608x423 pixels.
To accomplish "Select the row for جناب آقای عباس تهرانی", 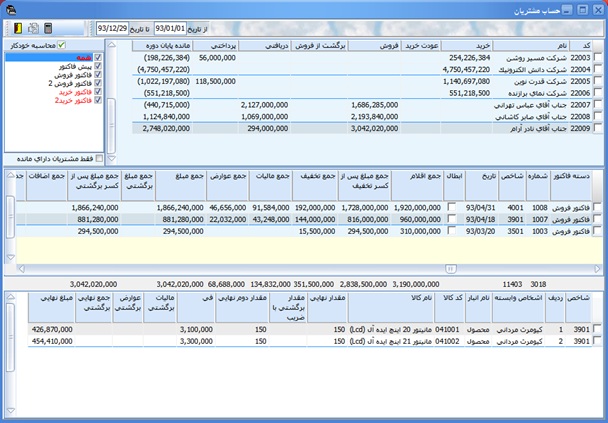I will tap(540, 104).
